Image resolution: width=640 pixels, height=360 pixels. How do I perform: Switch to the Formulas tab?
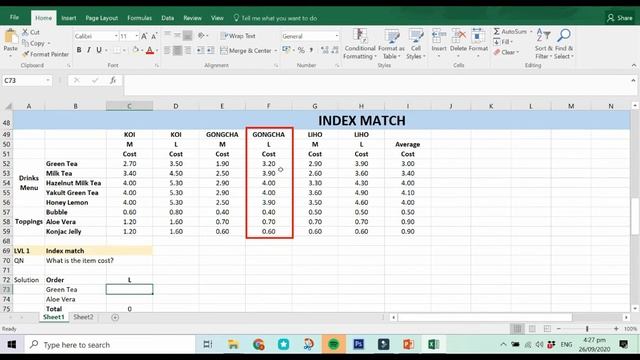click(139, 18)
